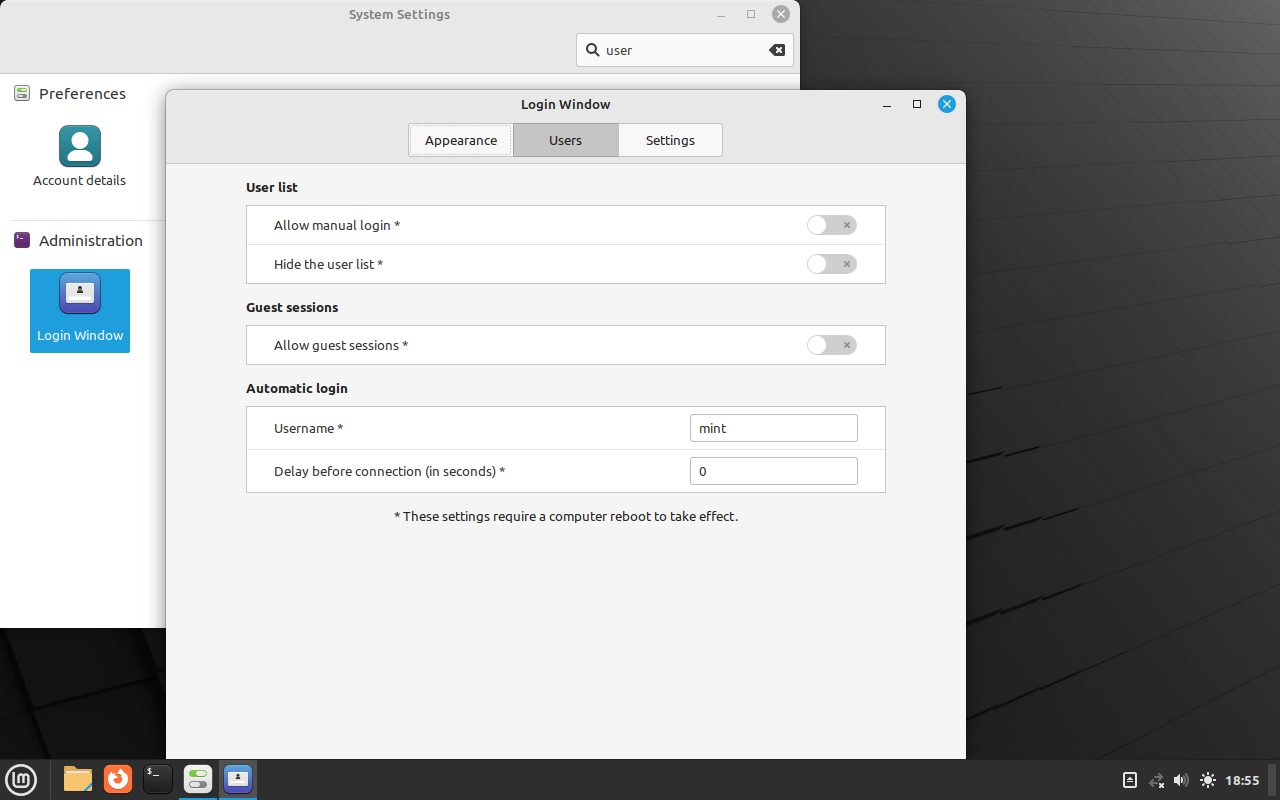Click the volume icon in system tray
1280x800 pixels.
[x=1181, y=780]
